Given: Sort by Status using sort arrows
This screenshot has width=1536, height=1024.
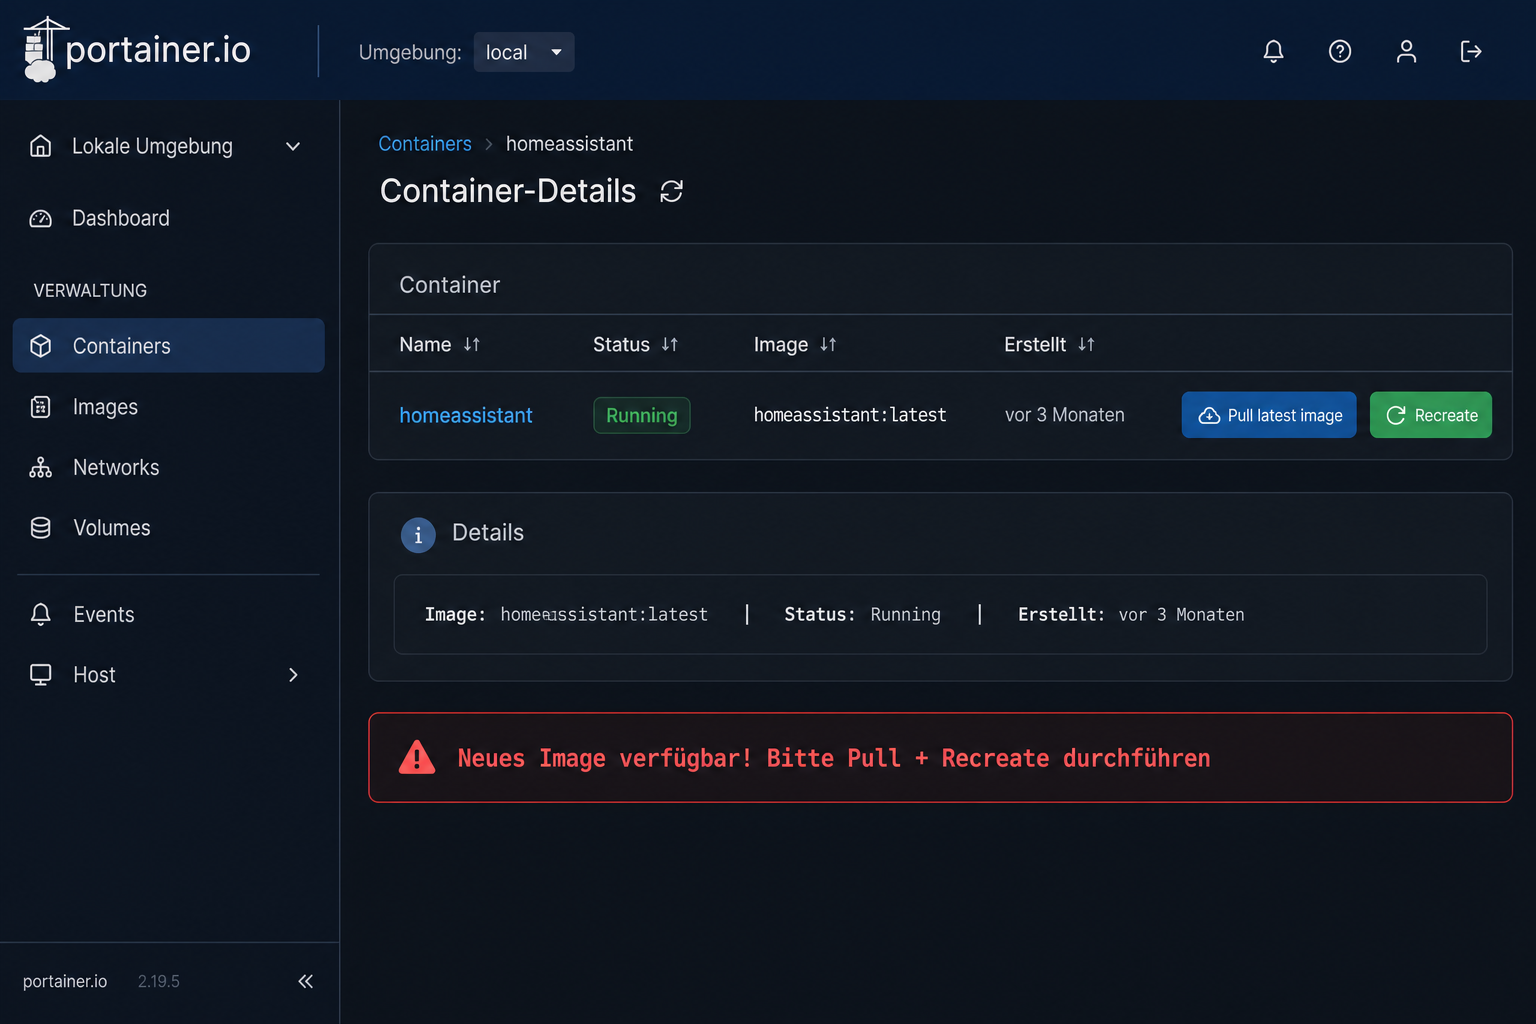Looking at the screenshot, I should 670,344.
